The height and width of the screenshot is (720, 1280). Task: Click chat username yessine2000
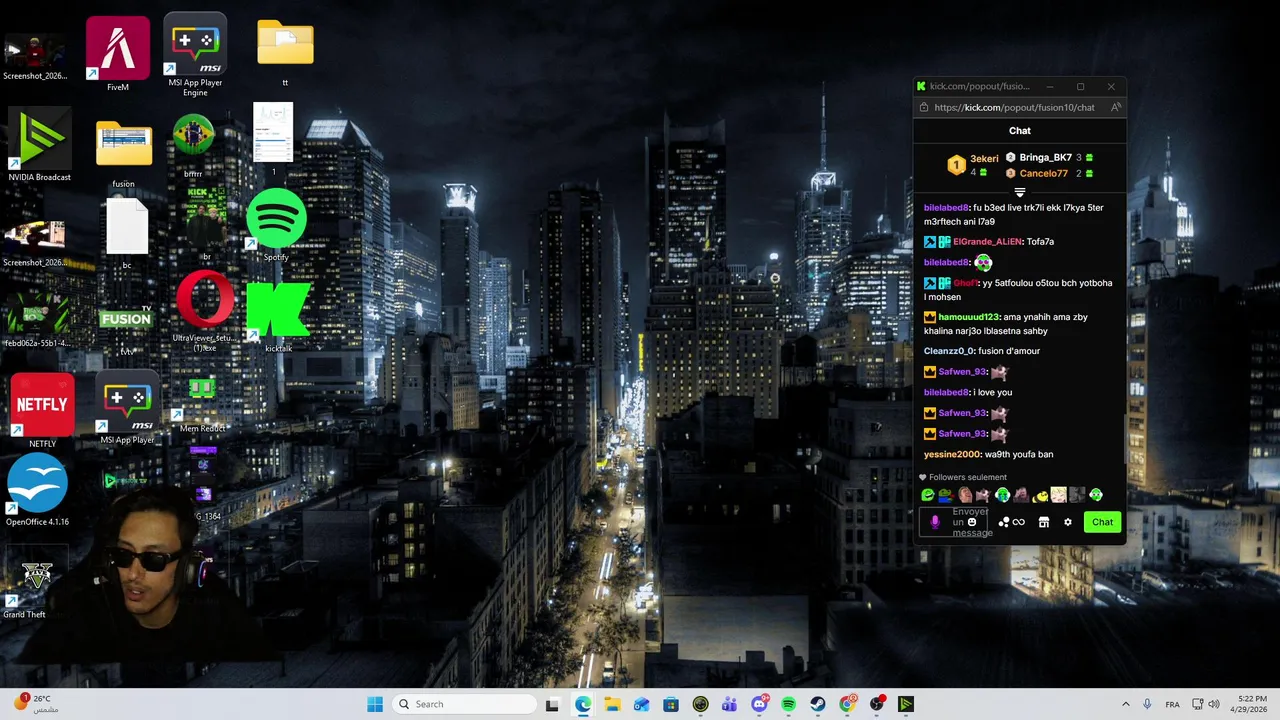point(952,454)
